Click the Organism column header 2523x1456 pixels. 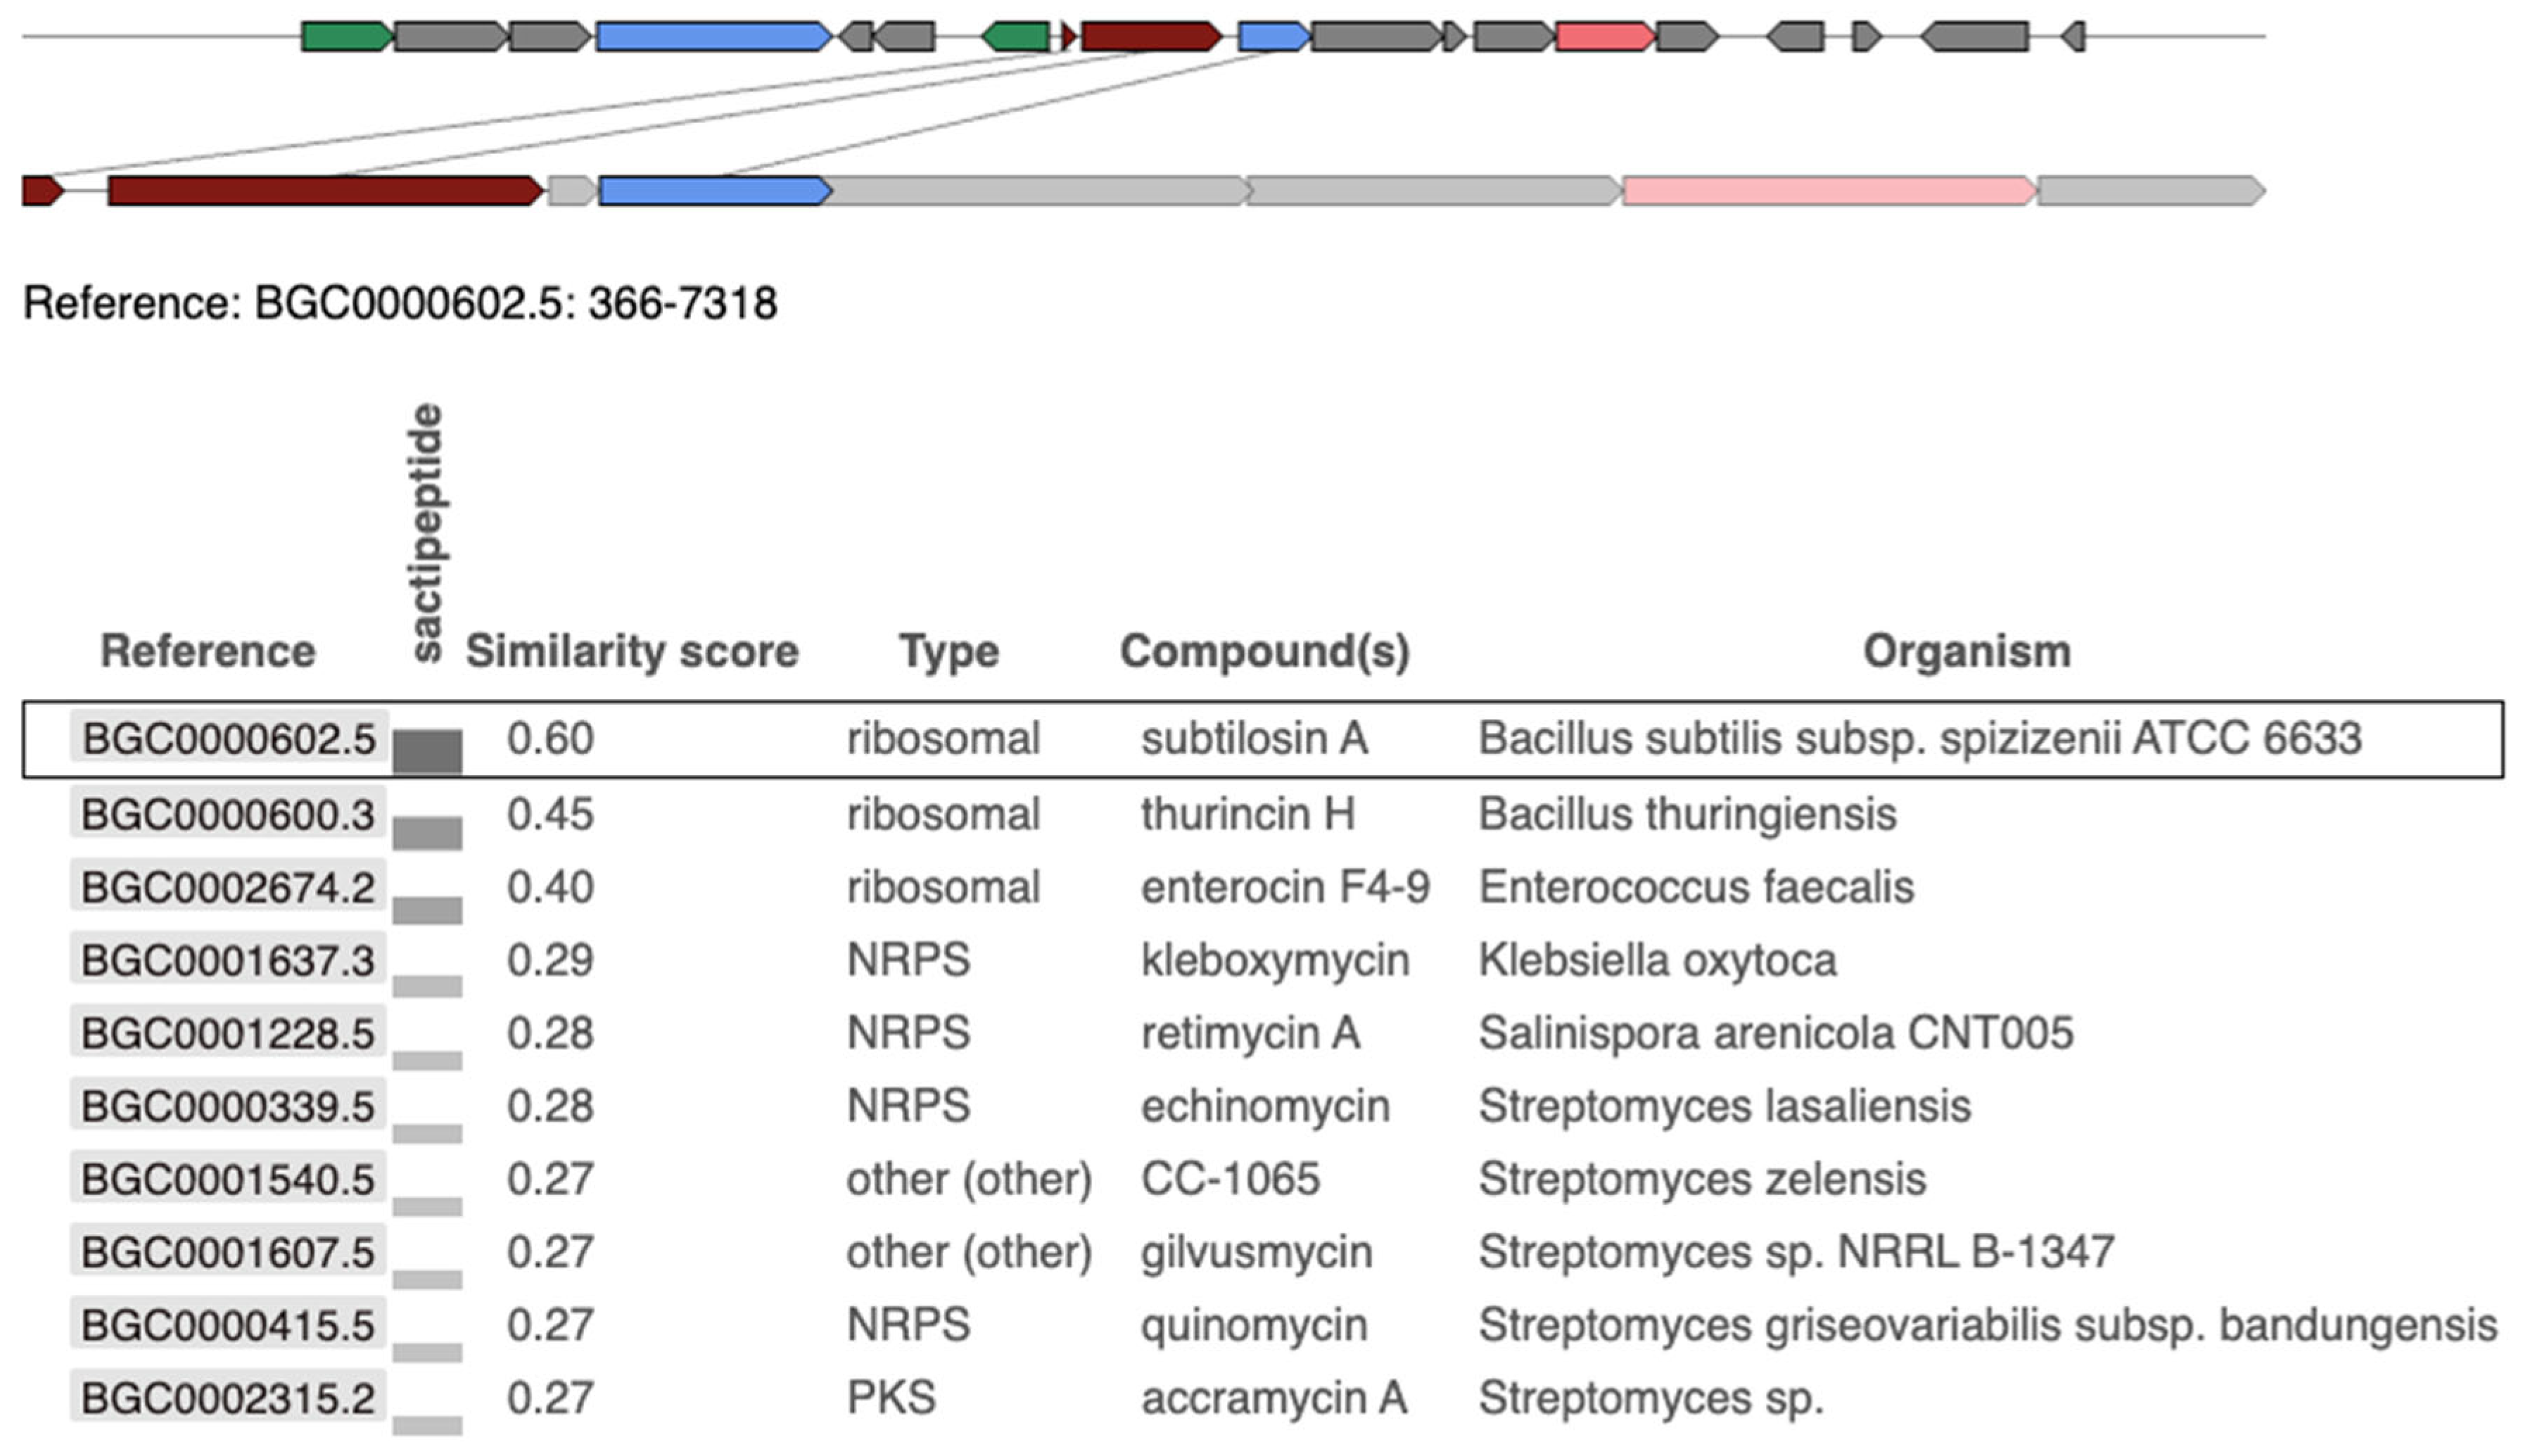(x=1966, y=651)
